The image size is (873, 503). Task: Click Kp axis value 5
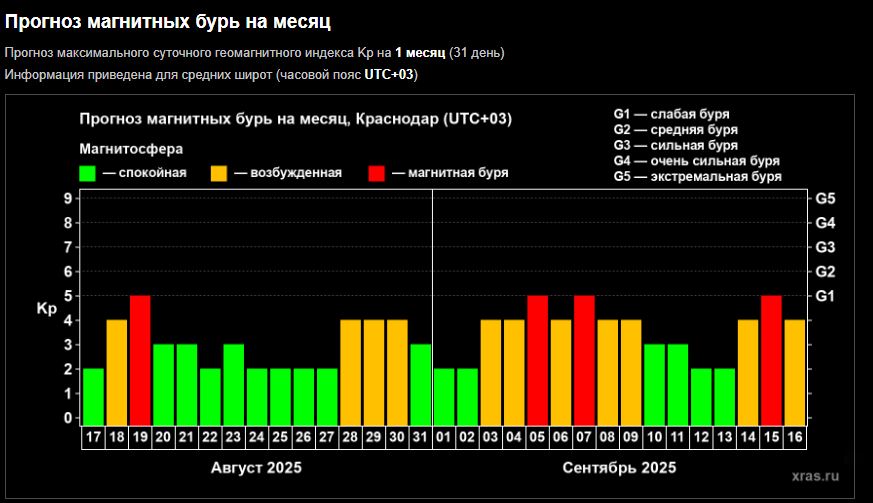tap(68, 296)
